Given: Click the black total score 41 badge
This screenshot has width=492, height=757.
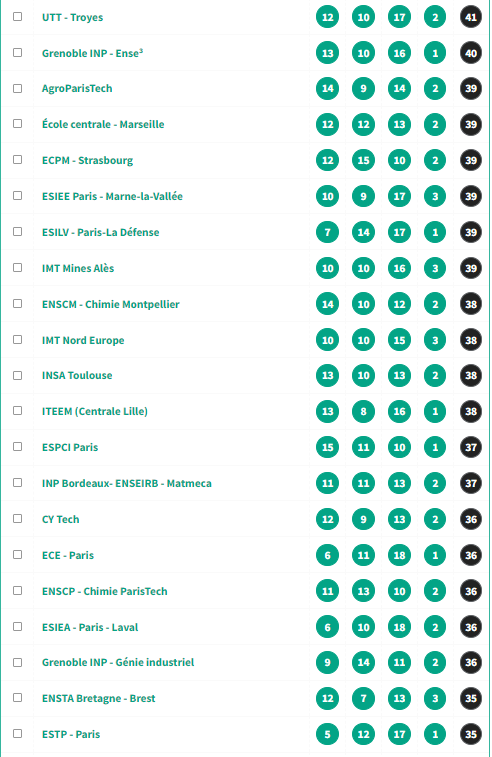Looking at the screenshot, I should tap(471, 17).
